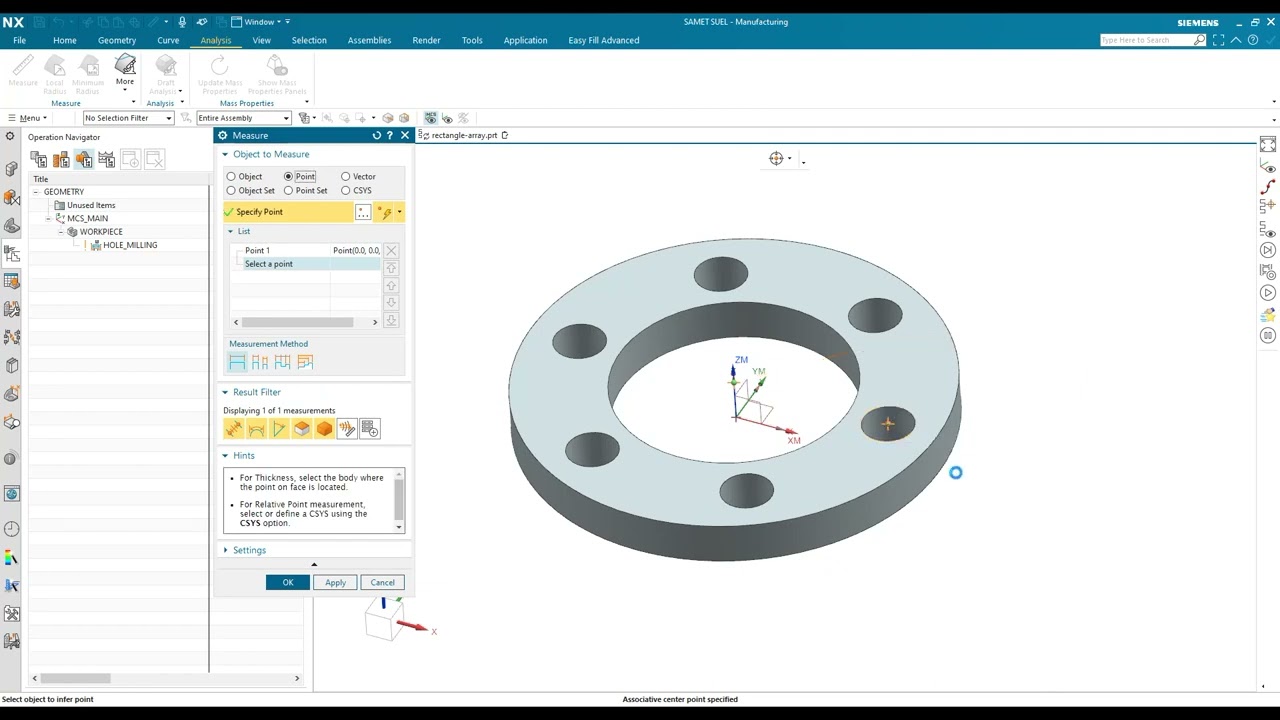Screen dimensions: 1280x720
Task: Toggle the first Result Filter icon
Action: pos(234,429)
